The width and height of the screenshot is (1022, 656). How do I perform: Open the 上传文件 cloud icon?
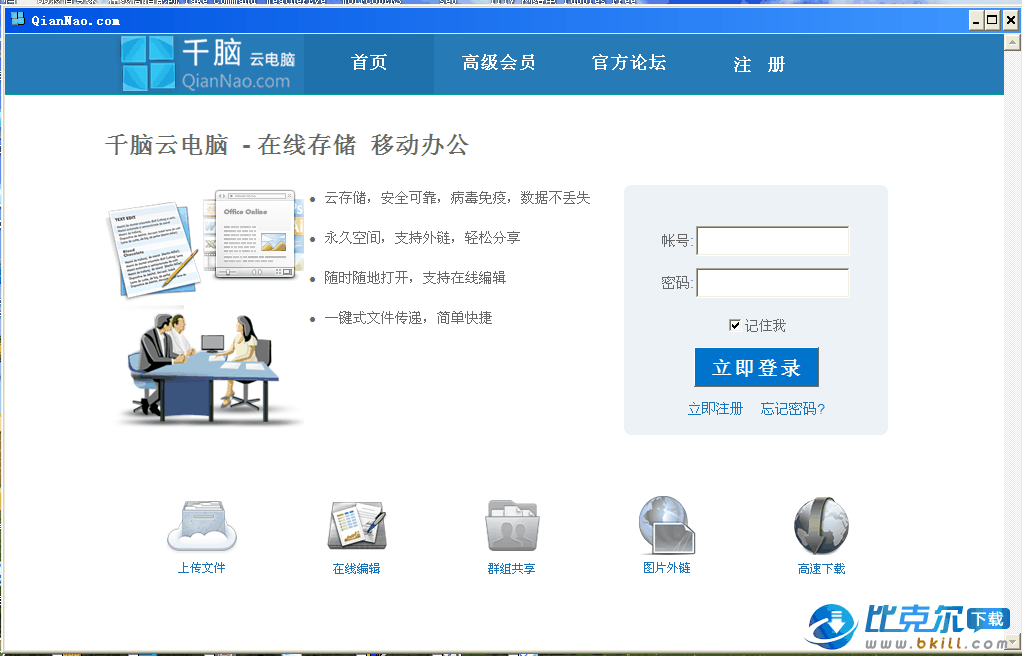(201, 527)
